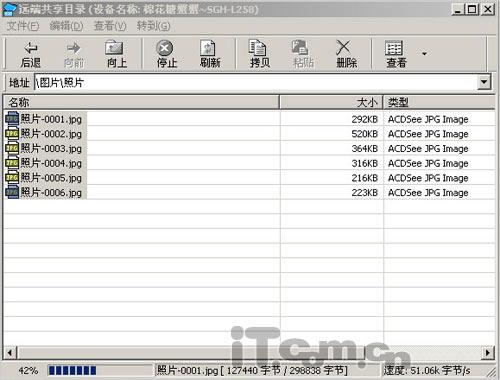Click the 364KB size cell
Screen dimensions: 500x380
(365, 149)
